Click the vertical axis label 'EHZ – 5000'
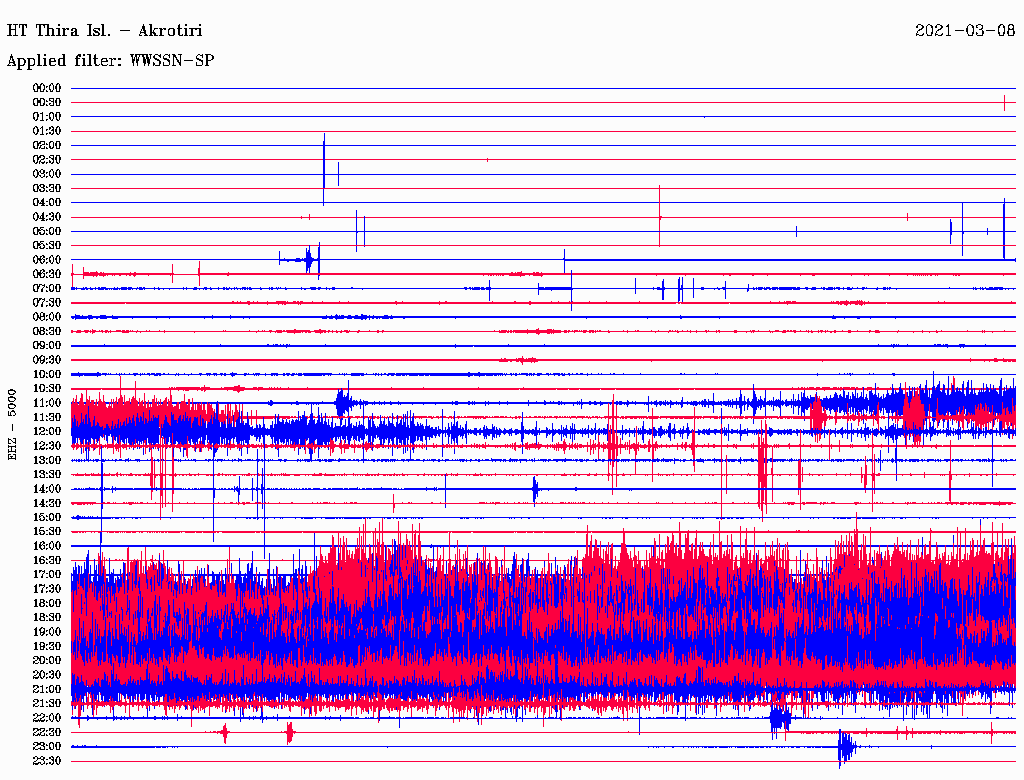The width and height of the screenshot is (1024, 780). pos(12,425)
